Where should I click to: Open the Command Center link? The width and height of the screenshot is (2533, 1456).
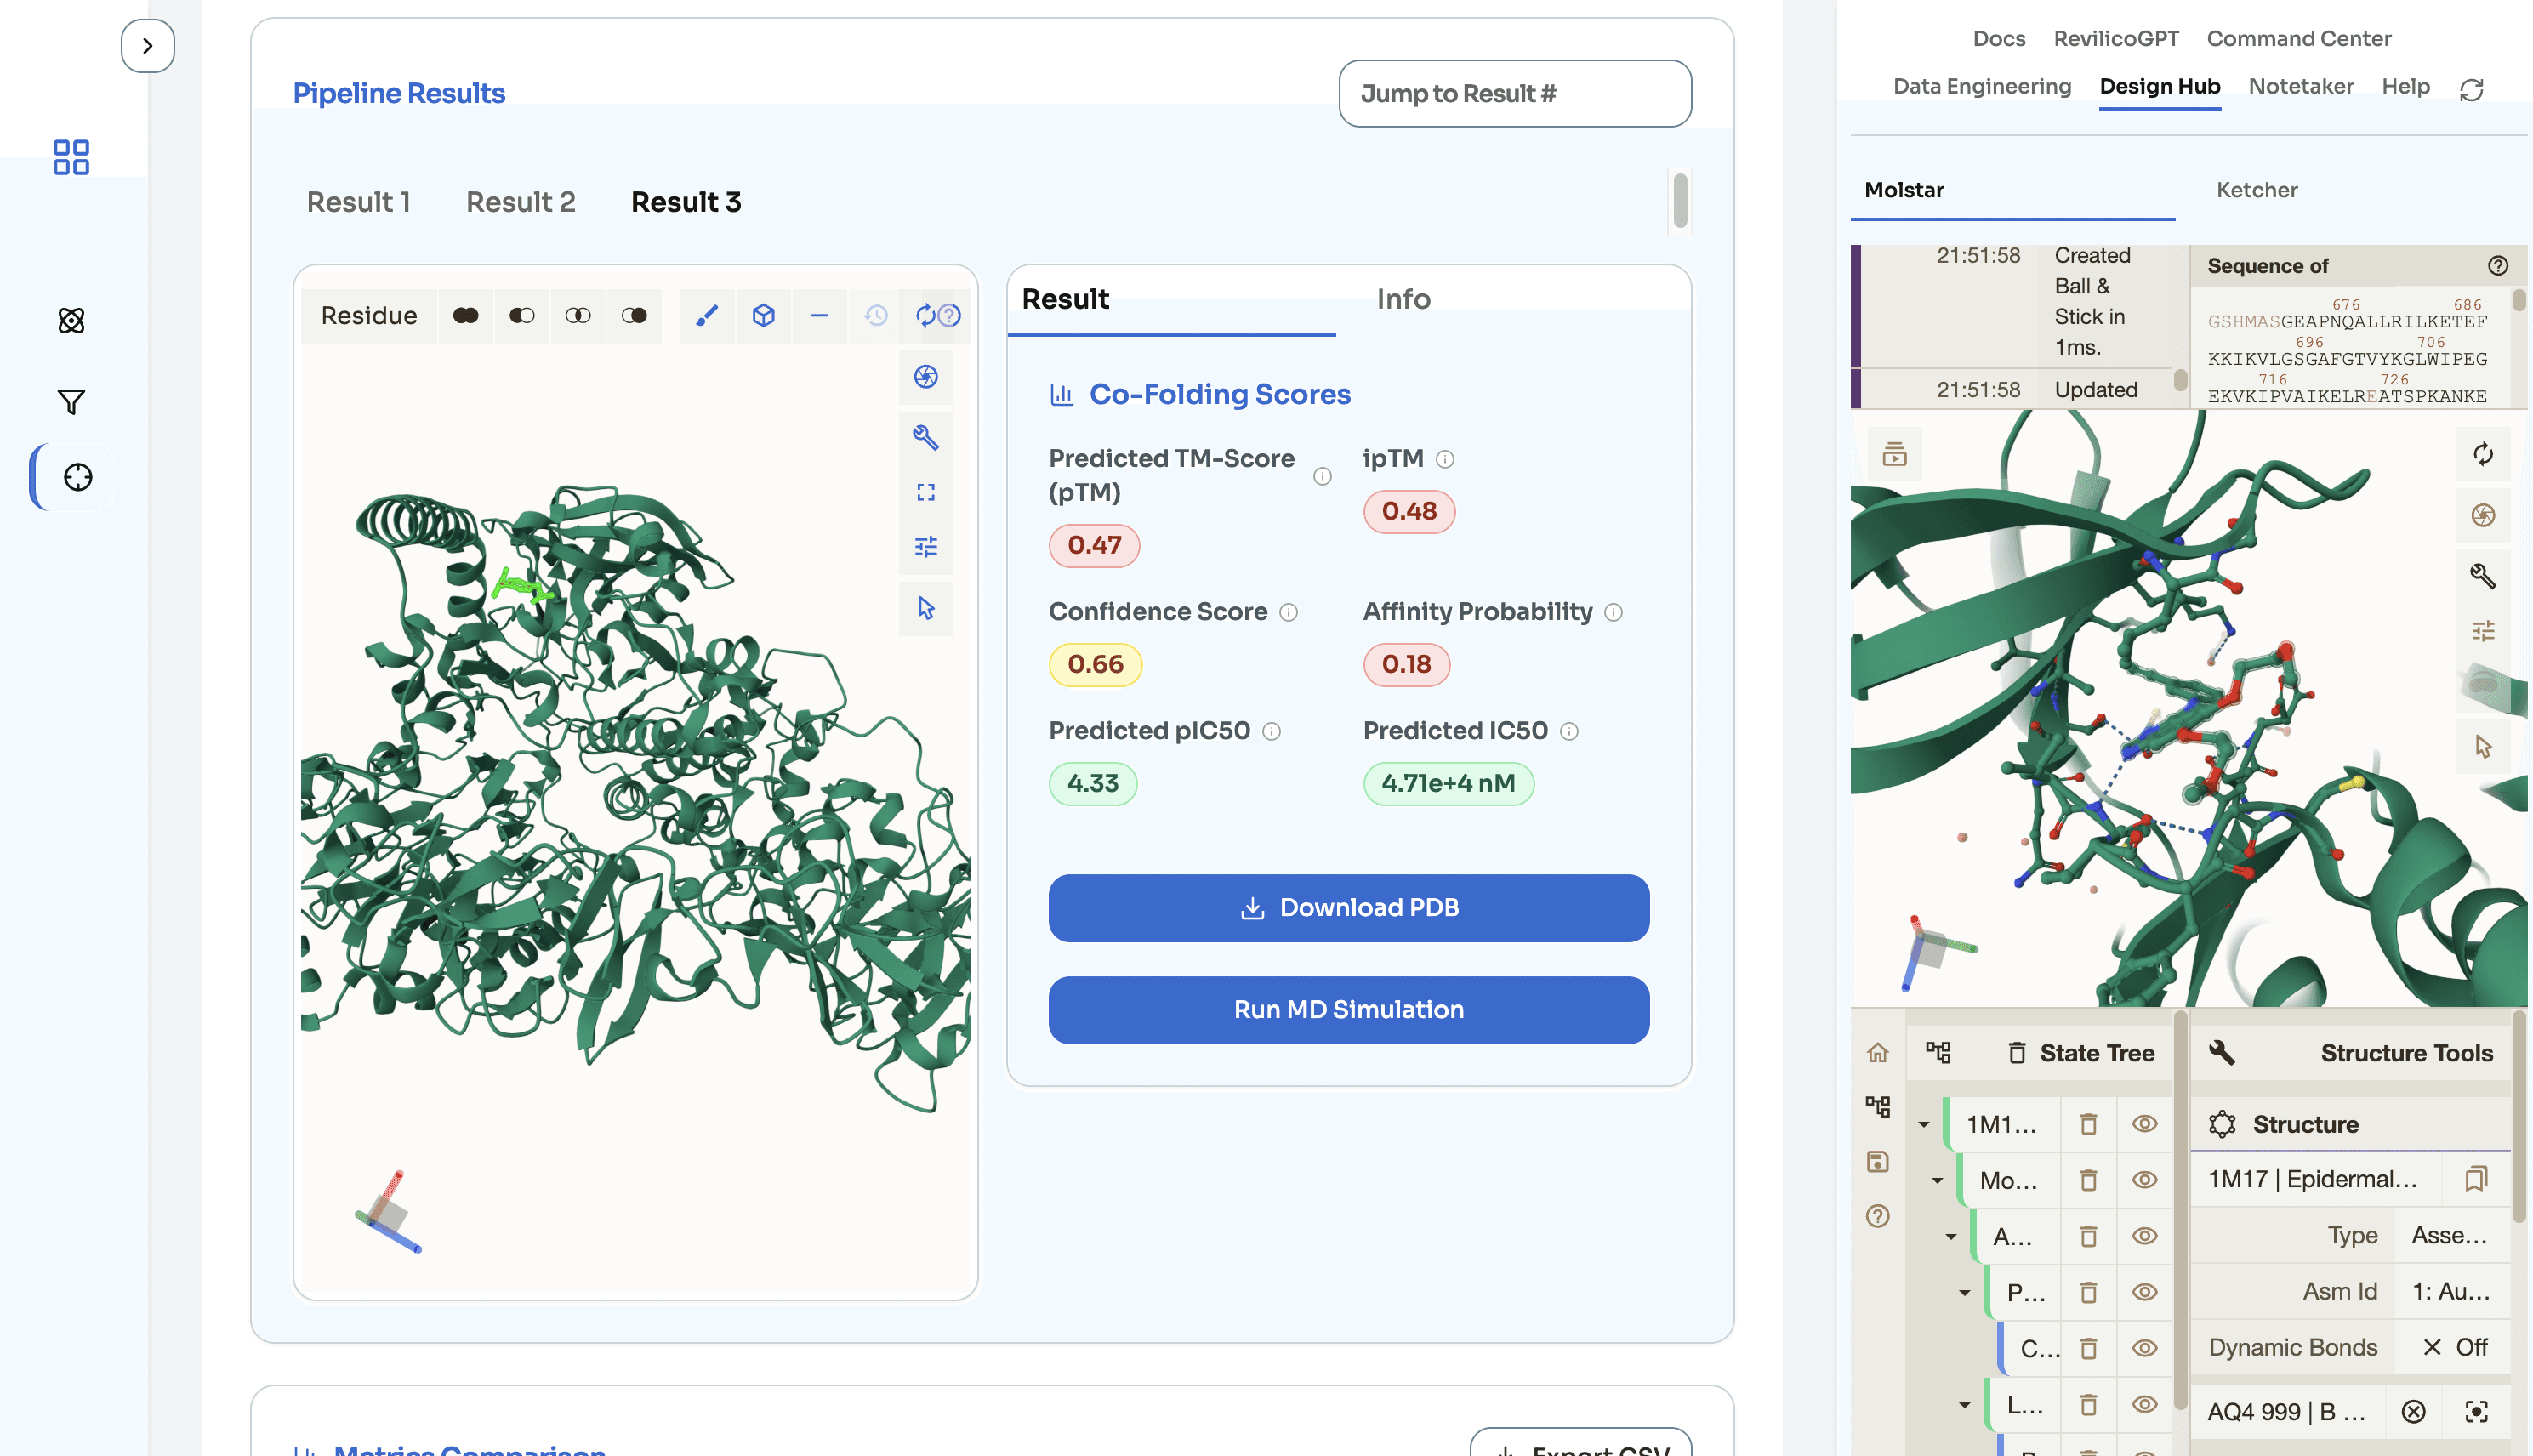[2299, 38]
